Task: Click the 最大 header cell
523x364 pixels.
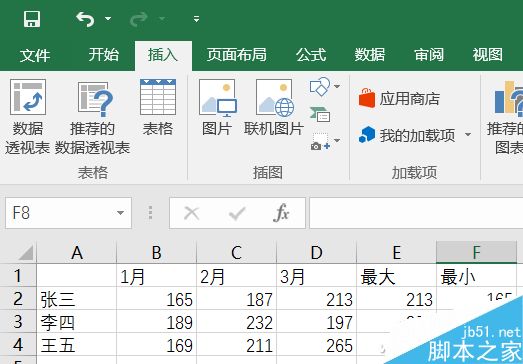Action: (x=397, y=276)
